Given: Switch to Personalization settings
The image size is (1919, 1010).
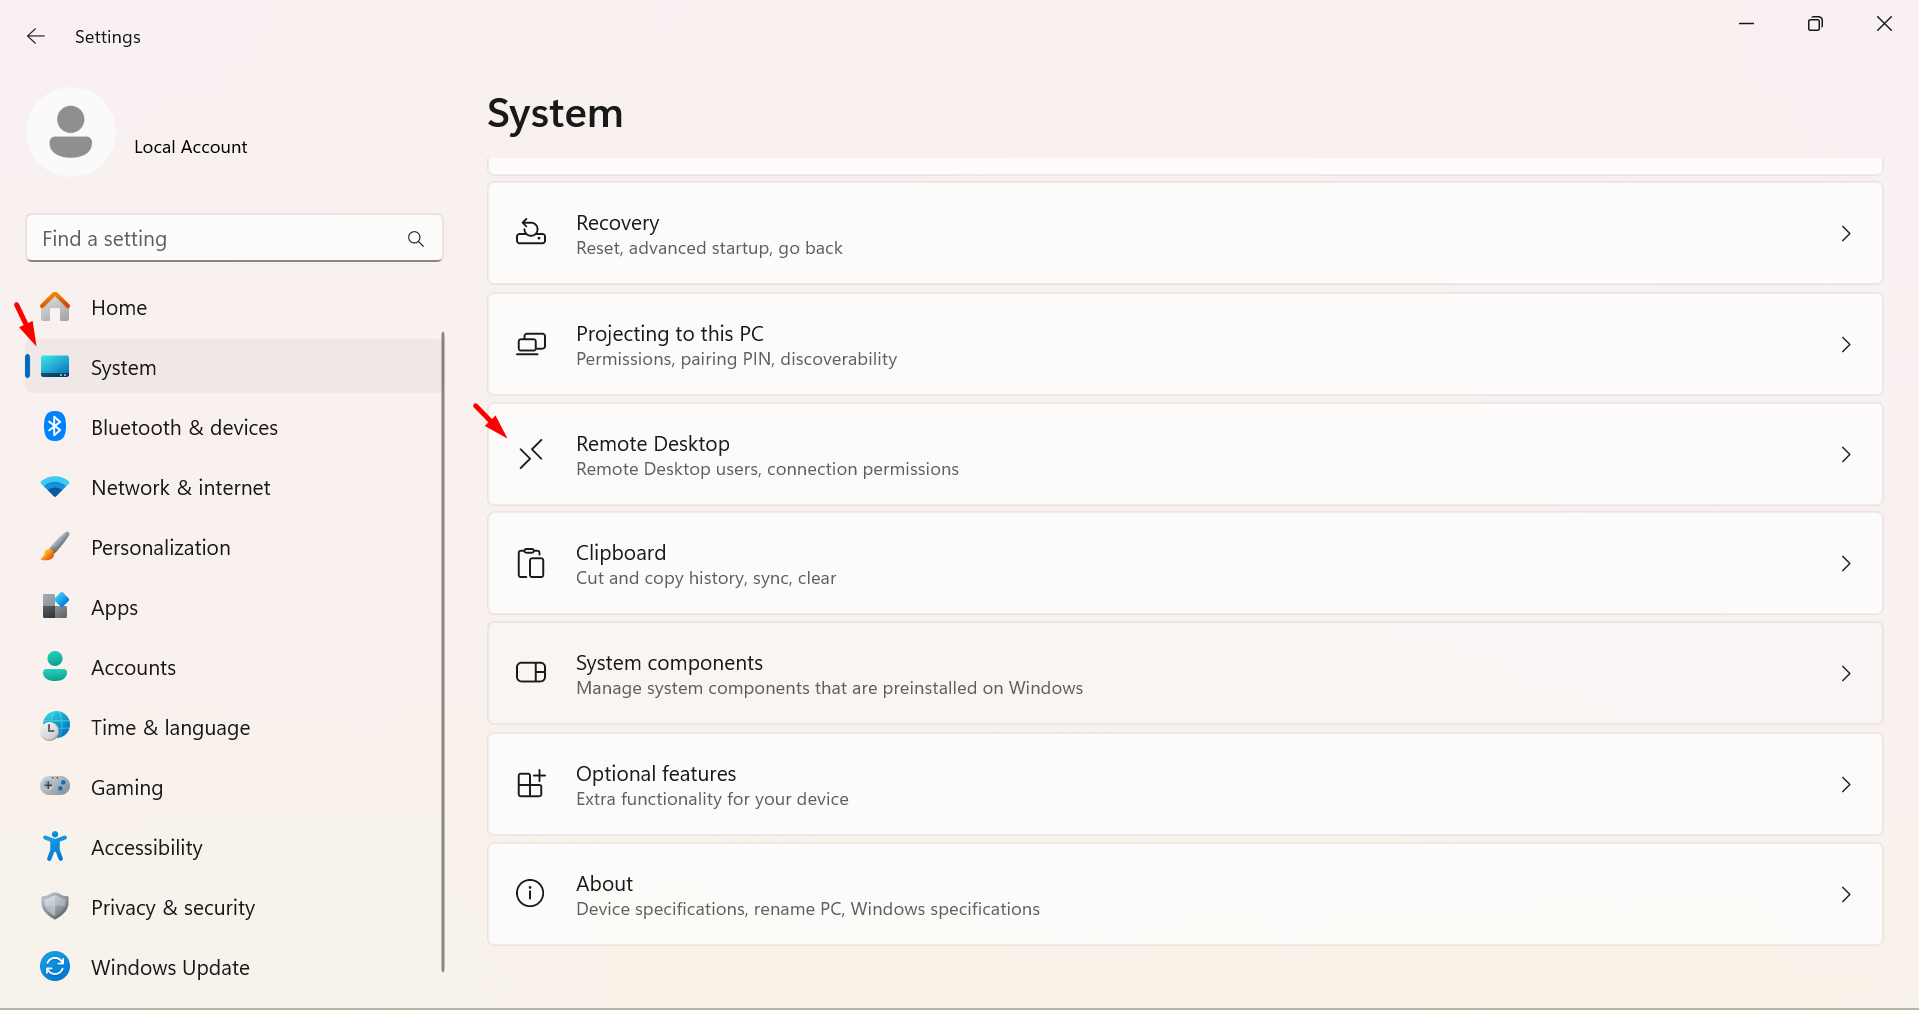Looking at the screenshot, I should click(x=160, y=548).
